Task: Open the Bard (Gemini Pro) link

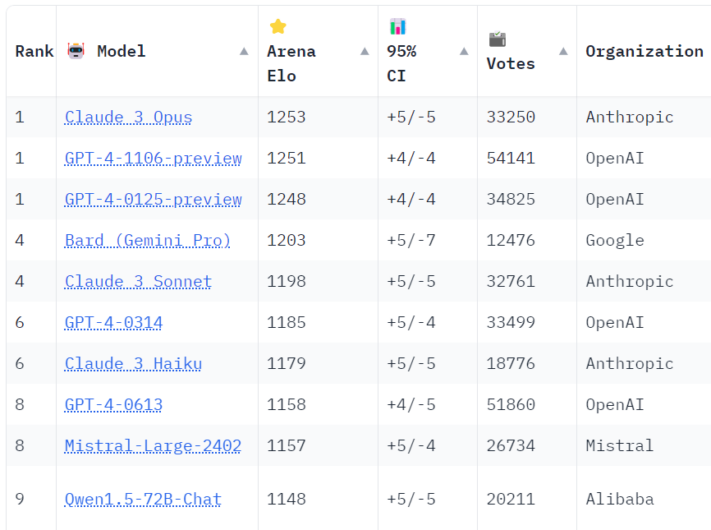Action: click(147, 240)
